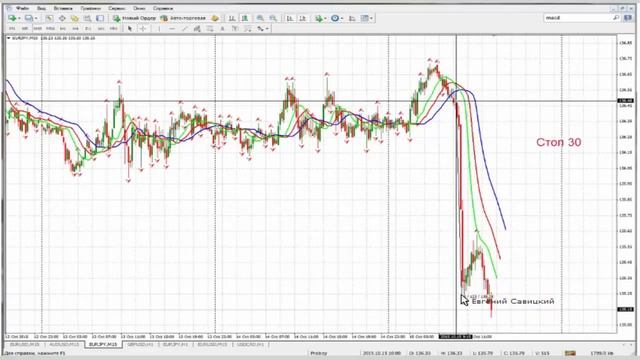The image size is (640, 360).
Task: Select the H4 timeframe button
Action: tap(76, 29)
